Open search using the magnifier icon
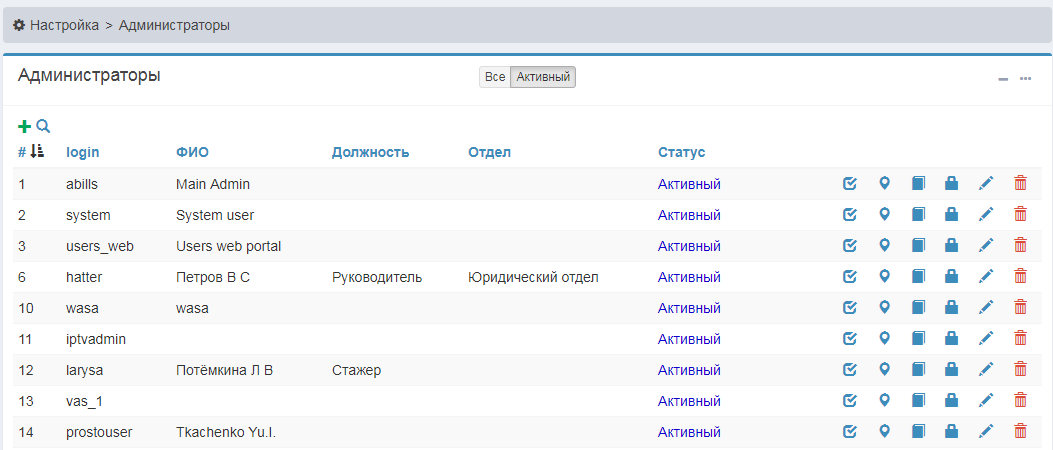The height and width of the screenshot is (450, 1053). [x=43, y=127]
